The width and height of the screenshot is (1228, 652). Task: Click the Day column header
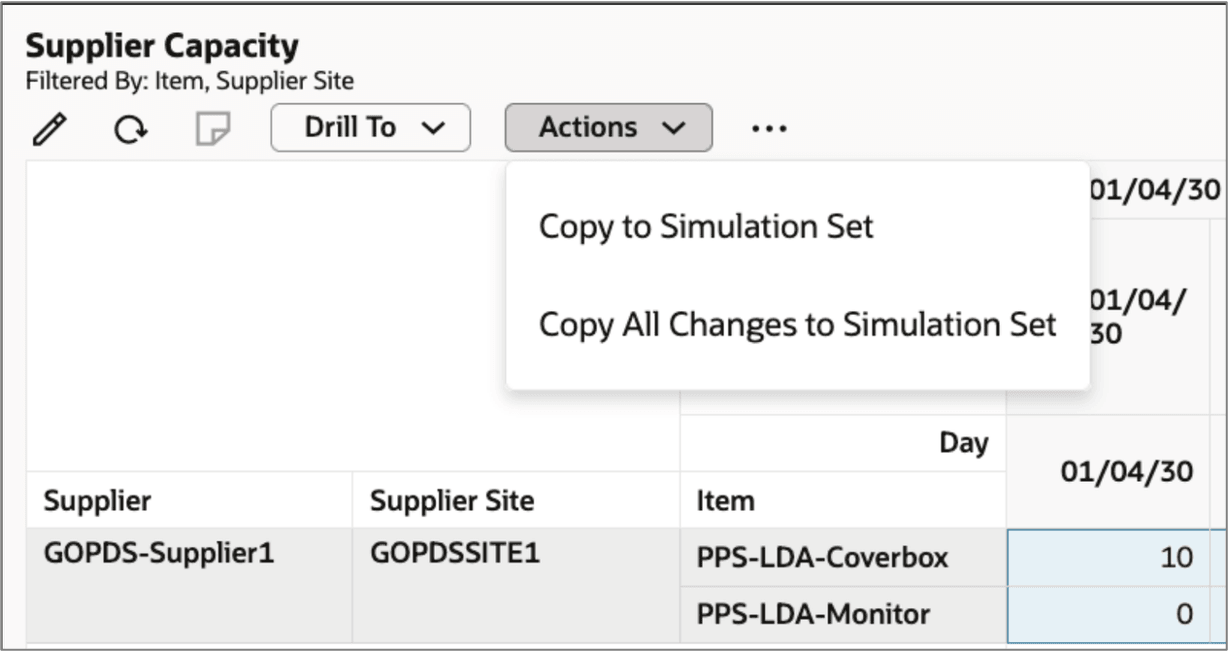point(967,440)
